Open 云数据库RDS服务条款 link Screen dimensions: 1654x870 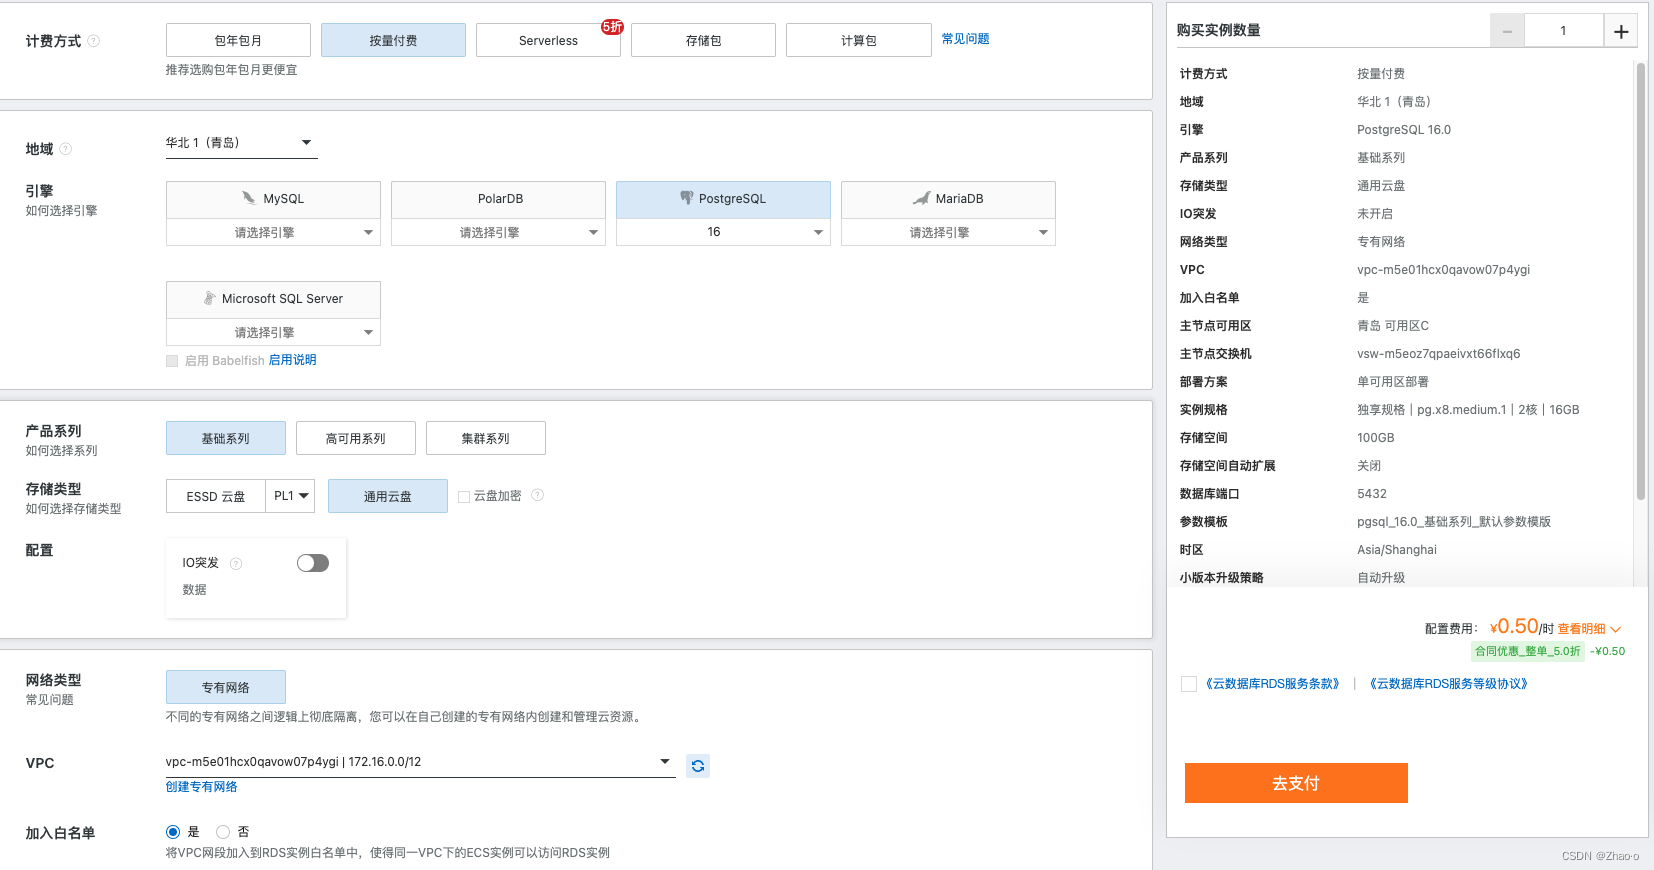pos(1272,684)
